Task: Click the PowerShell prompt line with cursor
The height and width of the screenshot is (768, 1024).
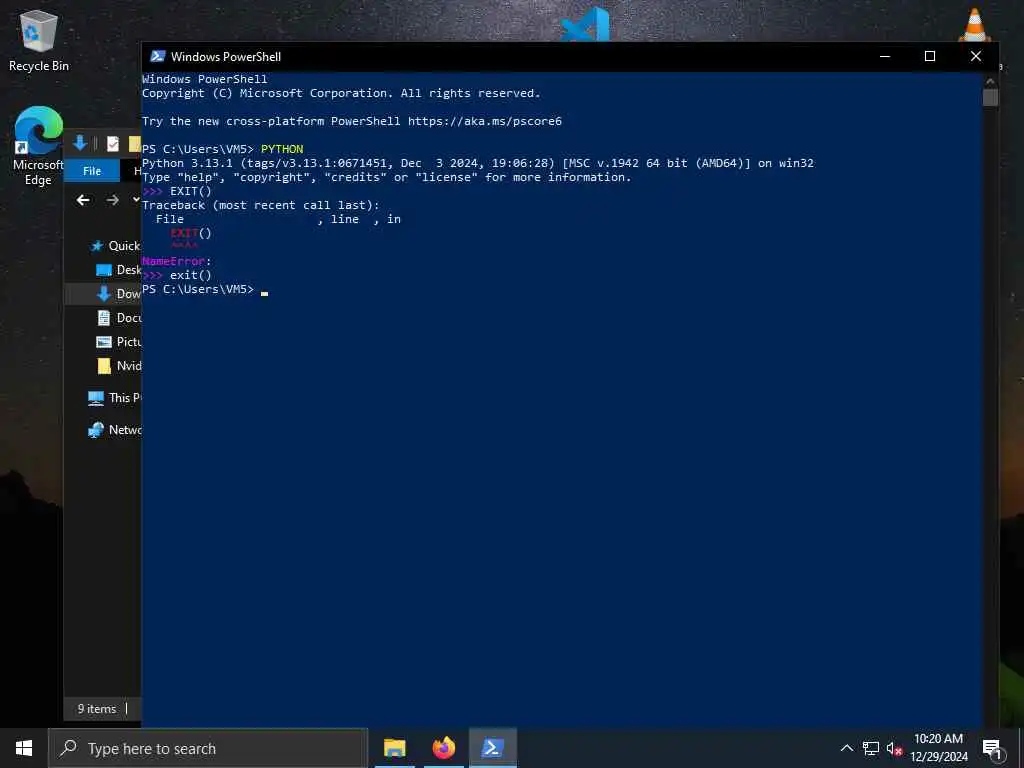Action: tap(205, 289)
